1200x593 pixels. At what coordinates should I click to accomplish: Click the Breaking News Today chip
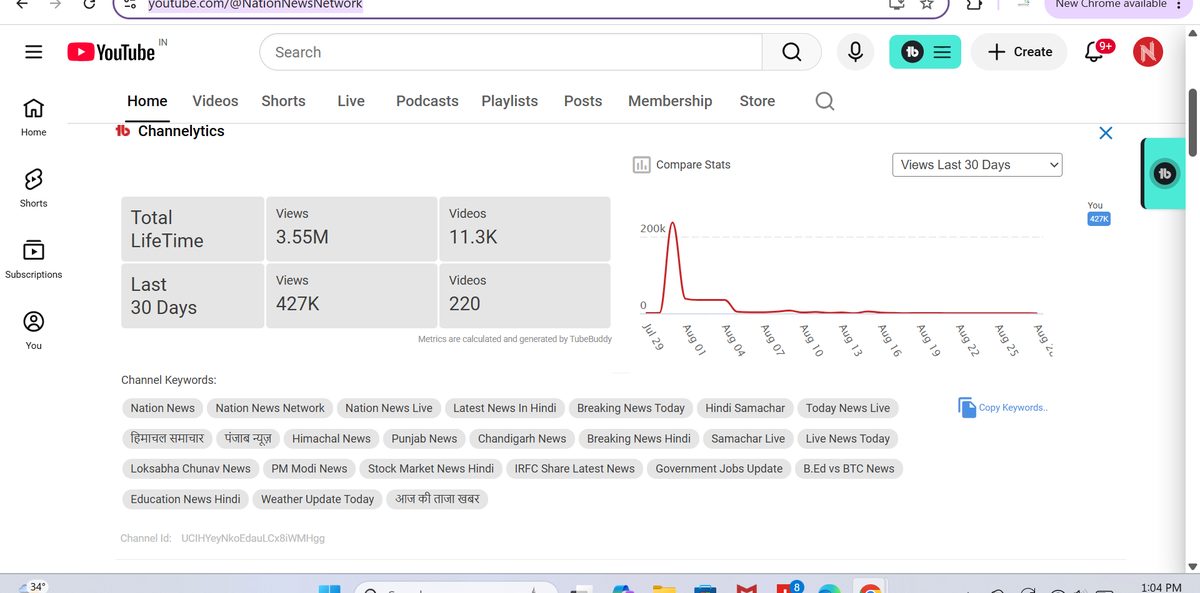(631, 408)
